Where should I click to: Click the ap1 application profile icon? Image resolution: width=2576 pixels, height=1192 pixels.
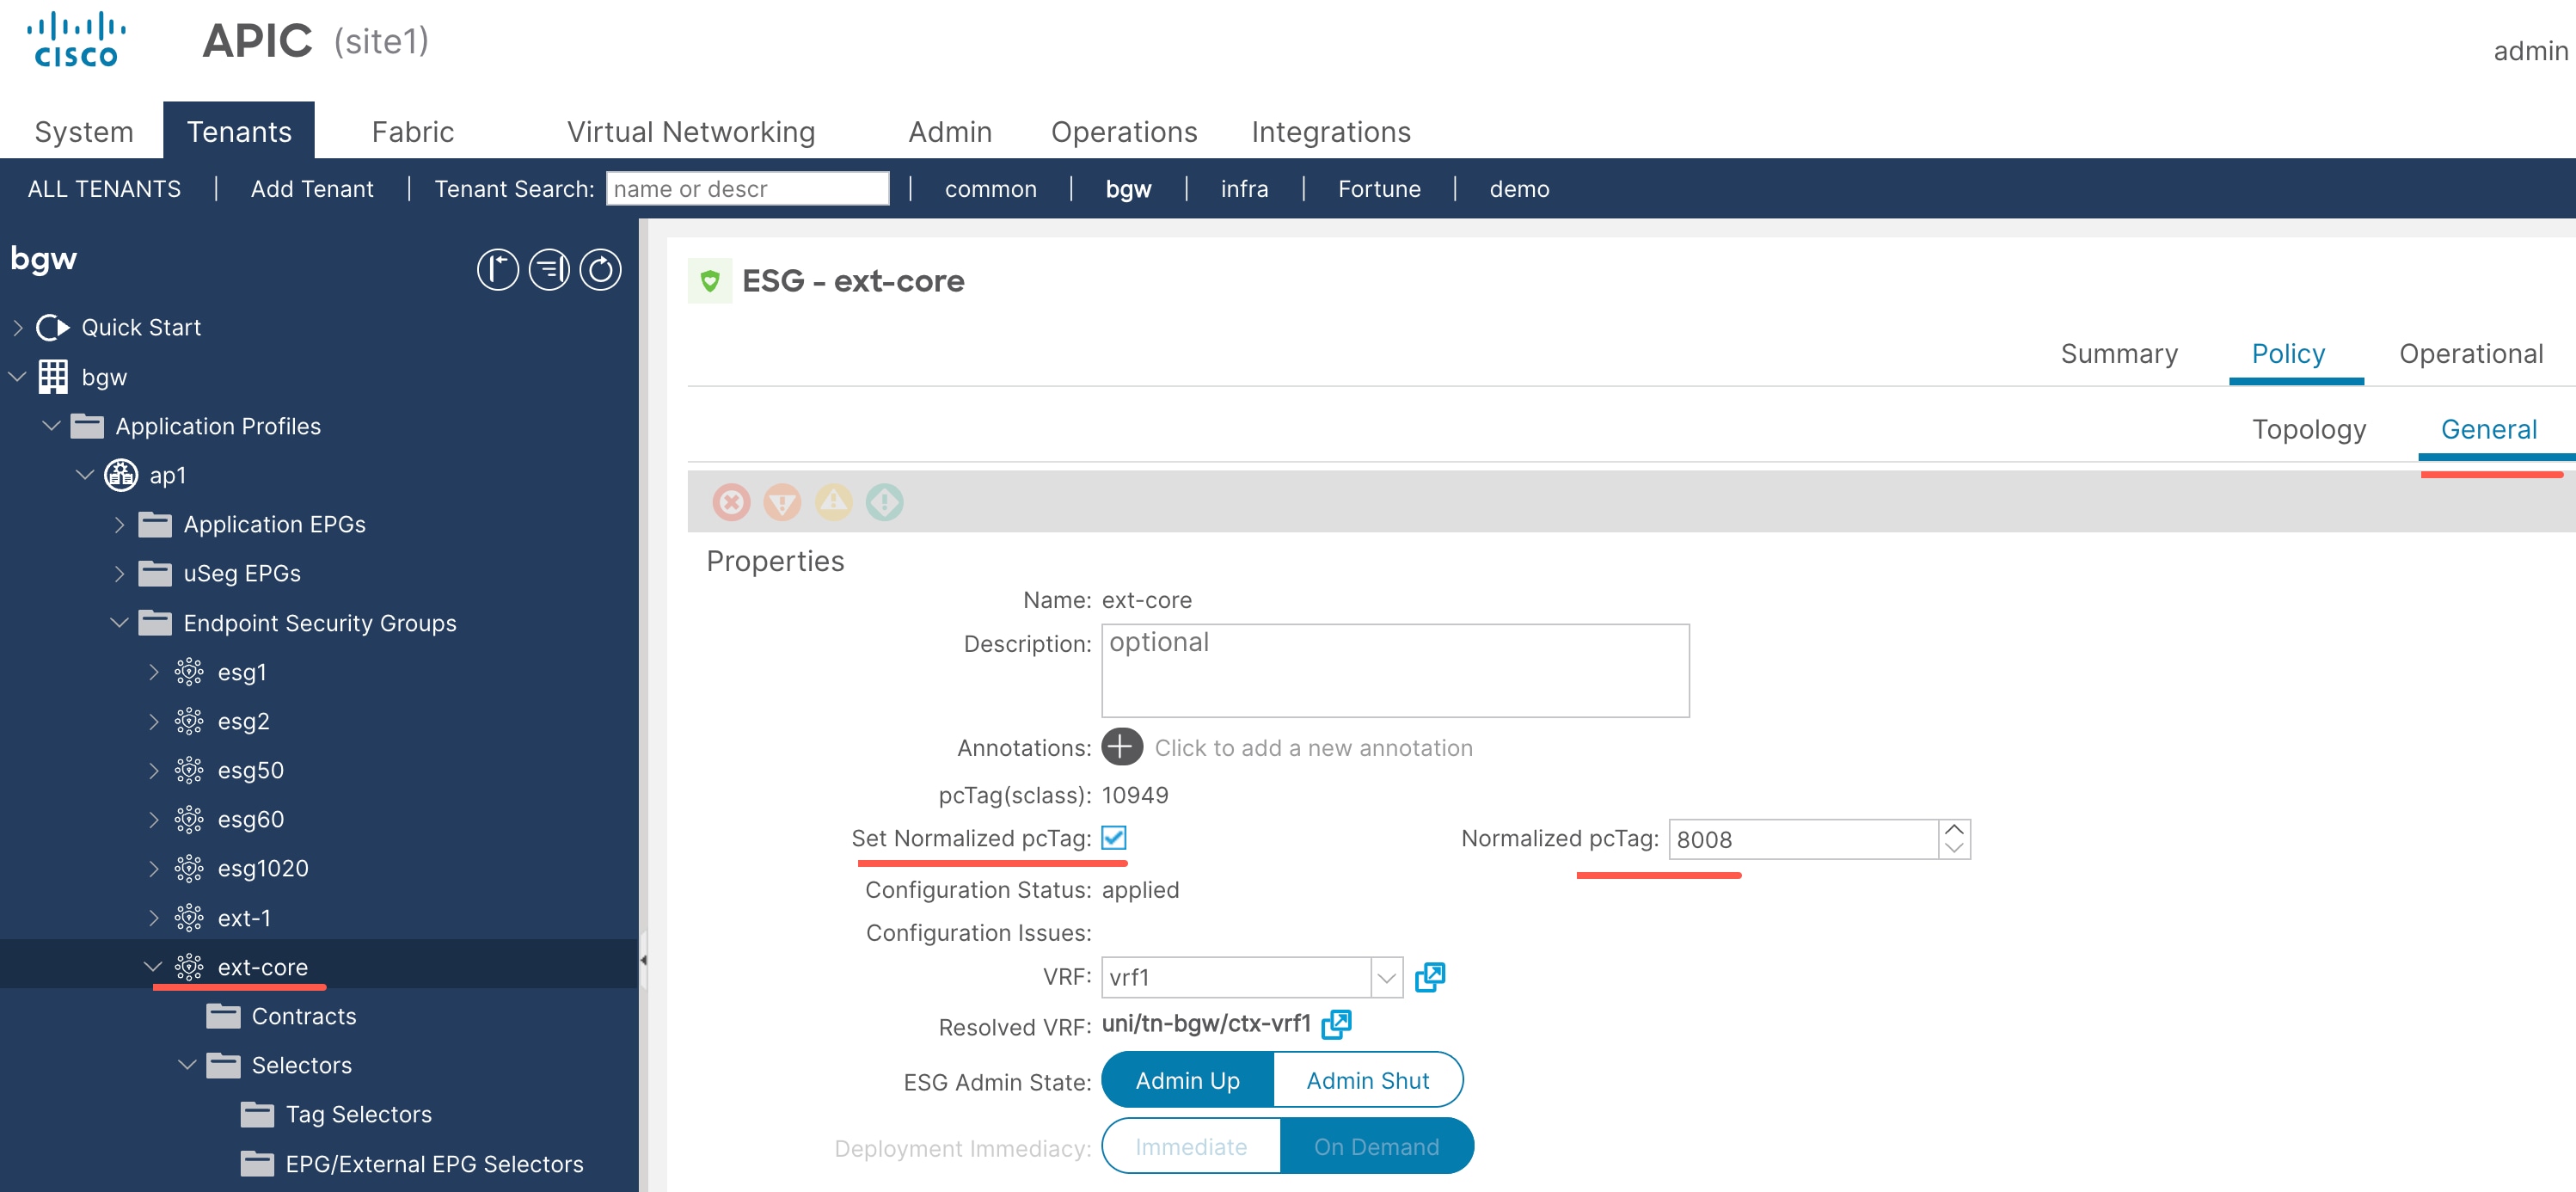coord(121,475)
